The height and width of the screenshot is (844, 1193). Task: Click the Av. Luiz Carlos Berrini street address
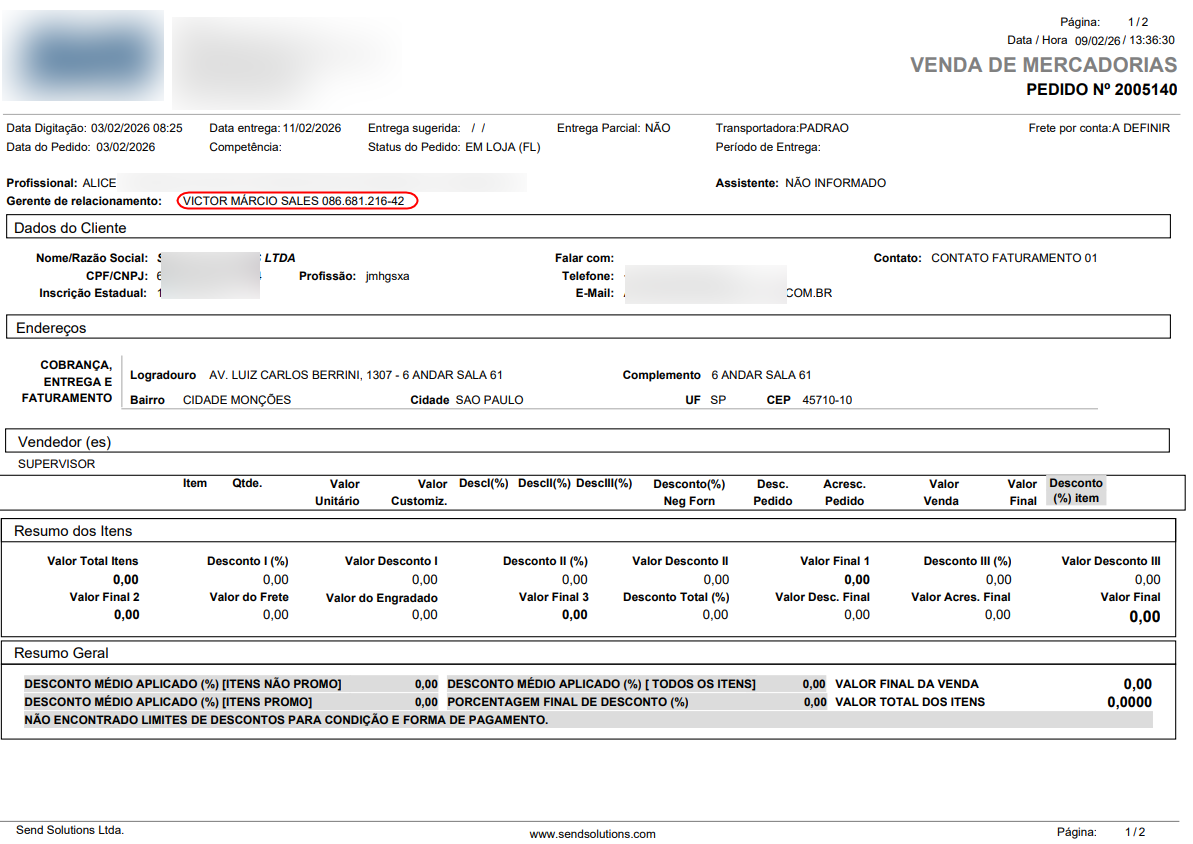(355, 375)
